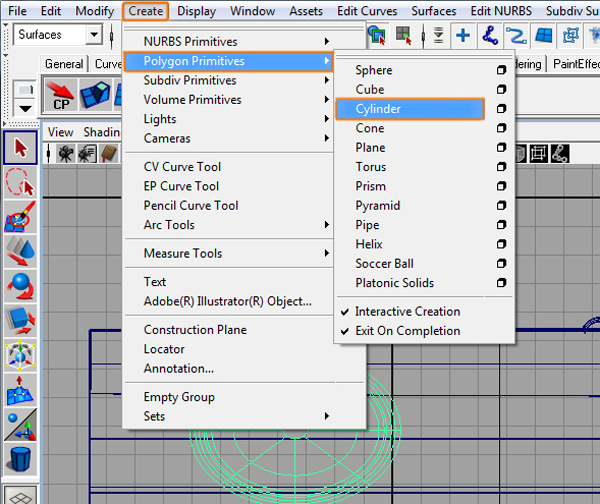
Task: Choose Construction Plane
Action: click(x=195, y=329)
